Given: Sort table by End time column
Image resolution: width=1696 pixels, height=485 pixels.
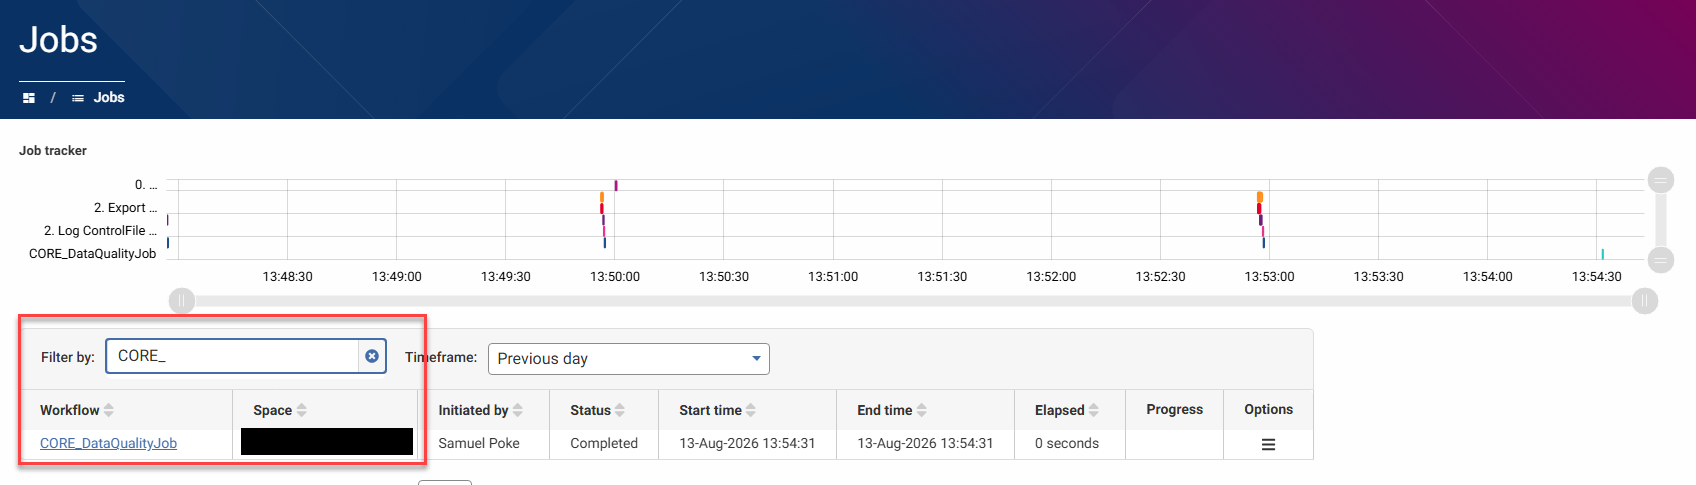Looking at the screenshot, I should [x=892, y=410].
